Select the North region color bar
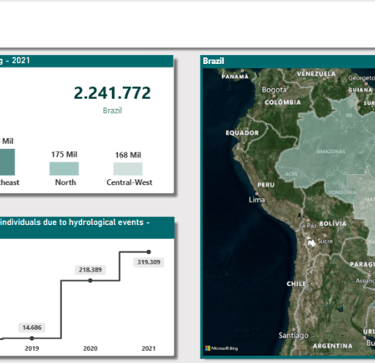The width and height of the screenshot is (375, 363). 64,168
